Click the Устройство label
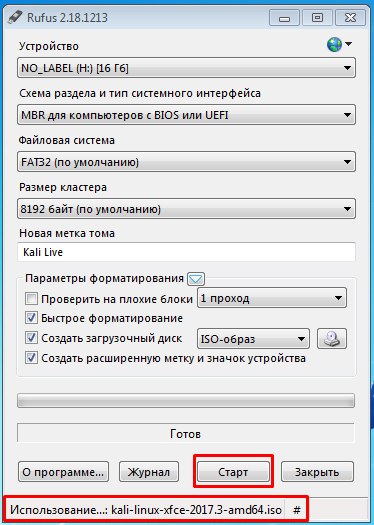This screenshot has width=374, height=525. tap(49, 46)
